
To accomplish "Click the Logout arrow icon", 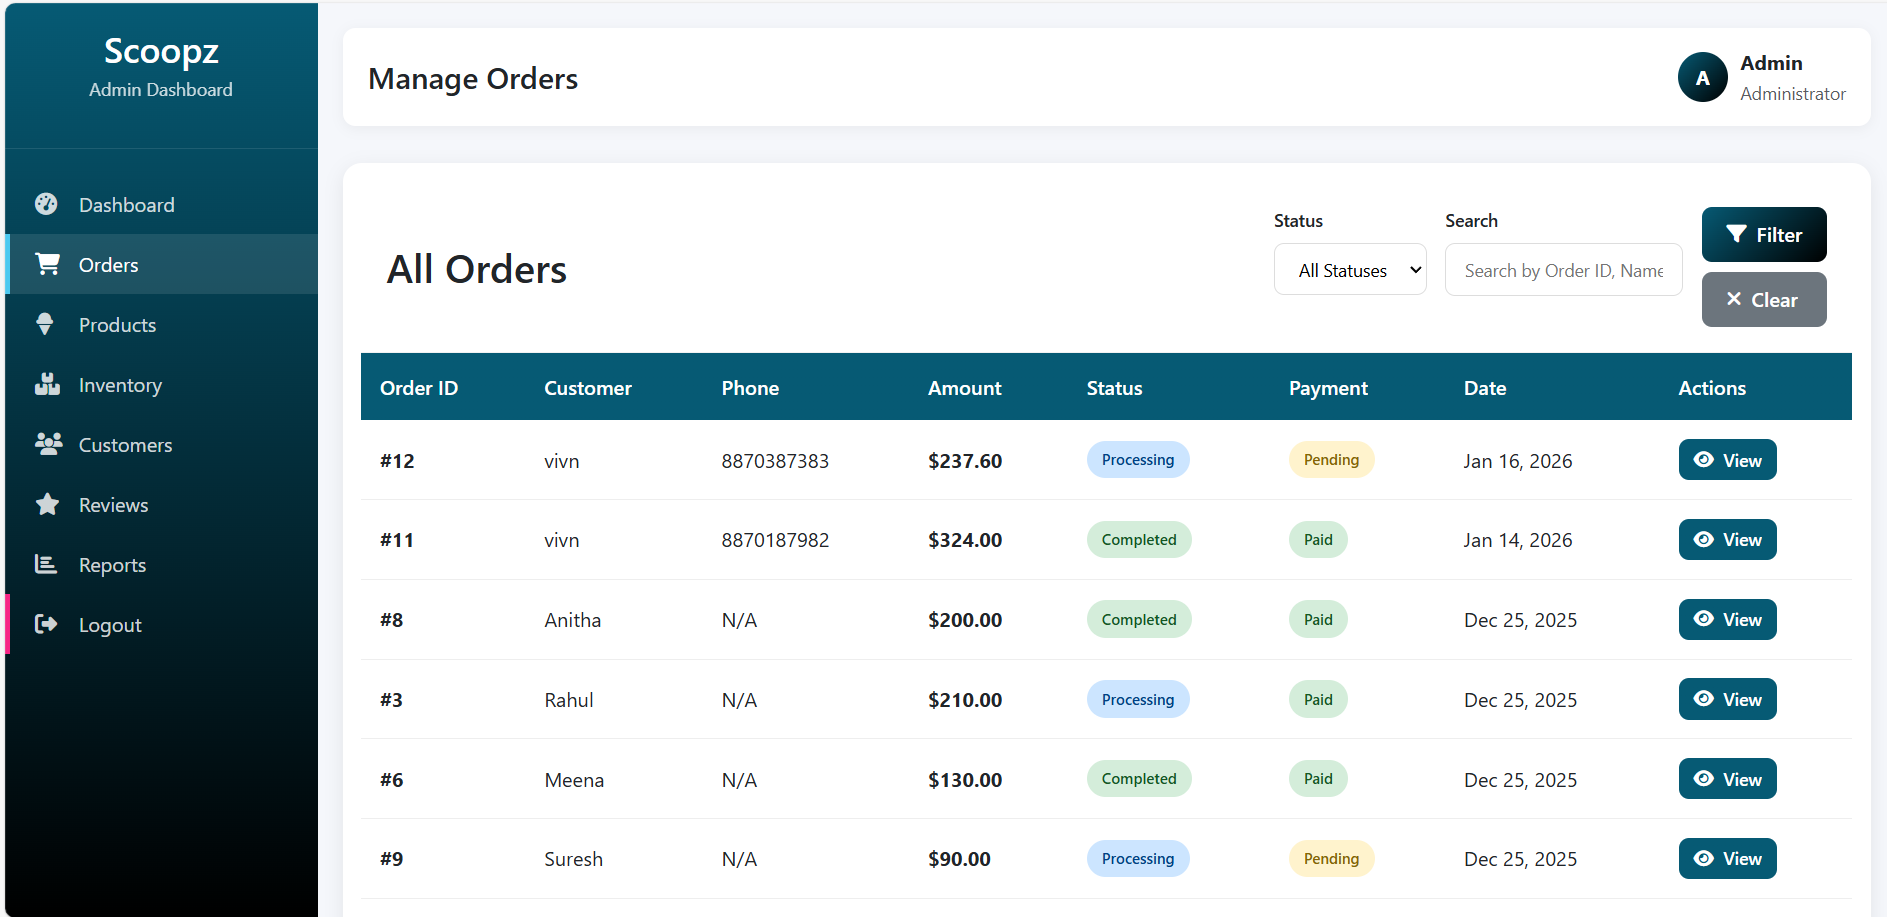I will pyautogui.click(x=46, y=624).
